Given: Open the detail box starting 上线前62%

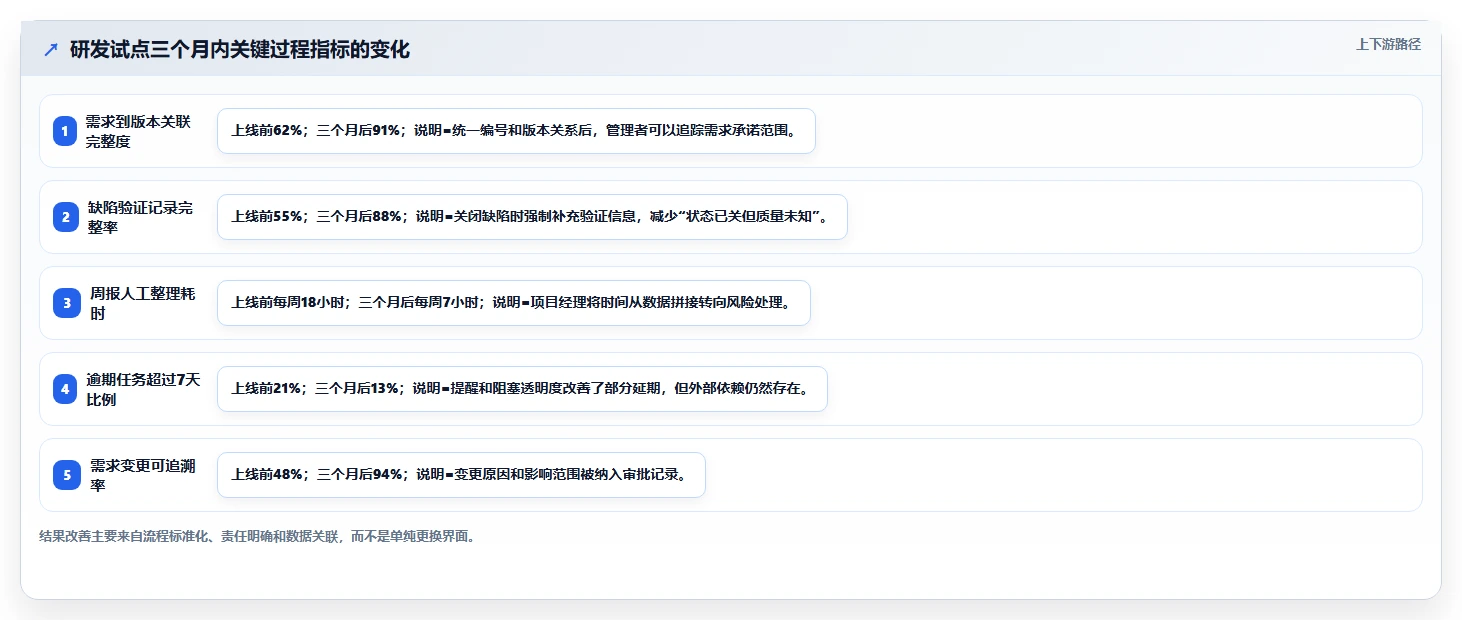Looking at the screenshot, I should [x=516, y=131].
